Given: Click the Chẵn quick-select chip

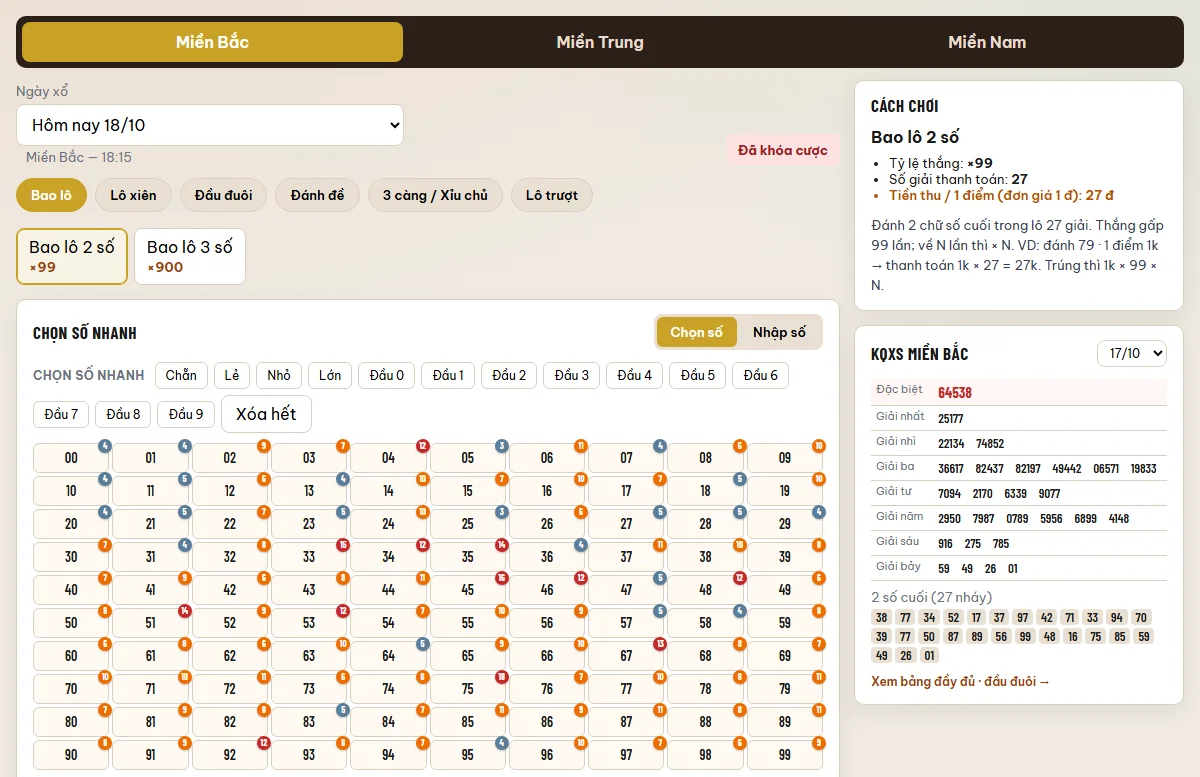Looking at the screenshot, I should (181, 375).
